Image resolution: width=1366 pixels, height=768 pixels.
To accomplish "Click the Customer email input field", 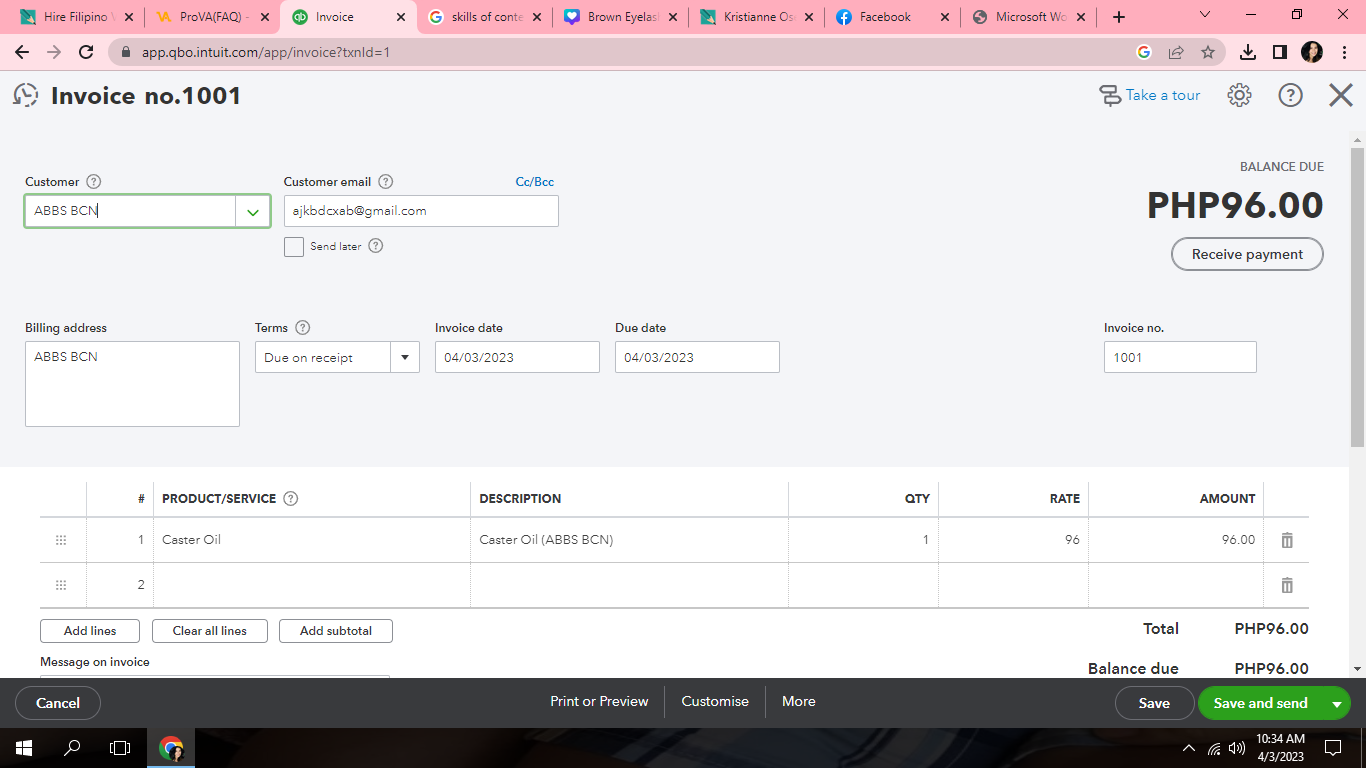I will (x=421, y=211).
